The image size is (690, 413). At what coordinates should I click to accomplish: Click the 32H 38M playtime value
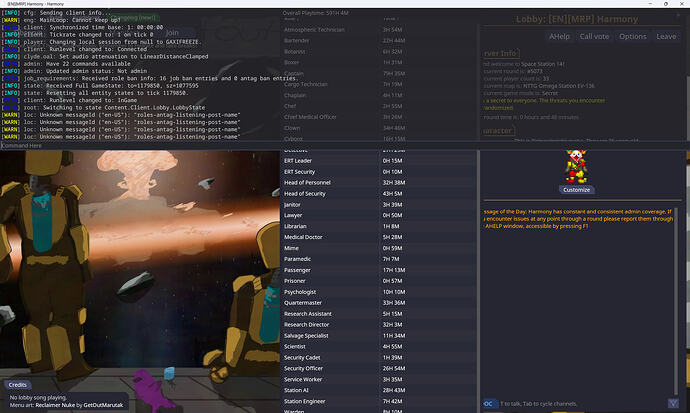pyautogui.click(x=394, y=183)
